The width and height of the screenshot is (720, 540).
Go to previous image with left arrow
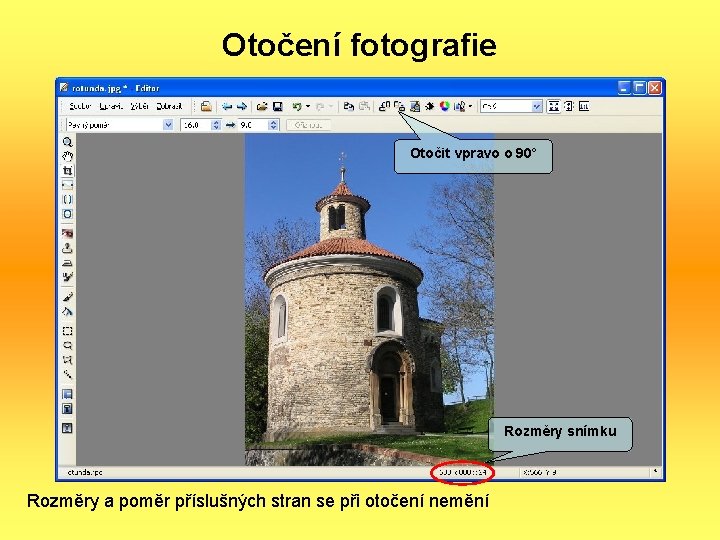tap(227, 107)
